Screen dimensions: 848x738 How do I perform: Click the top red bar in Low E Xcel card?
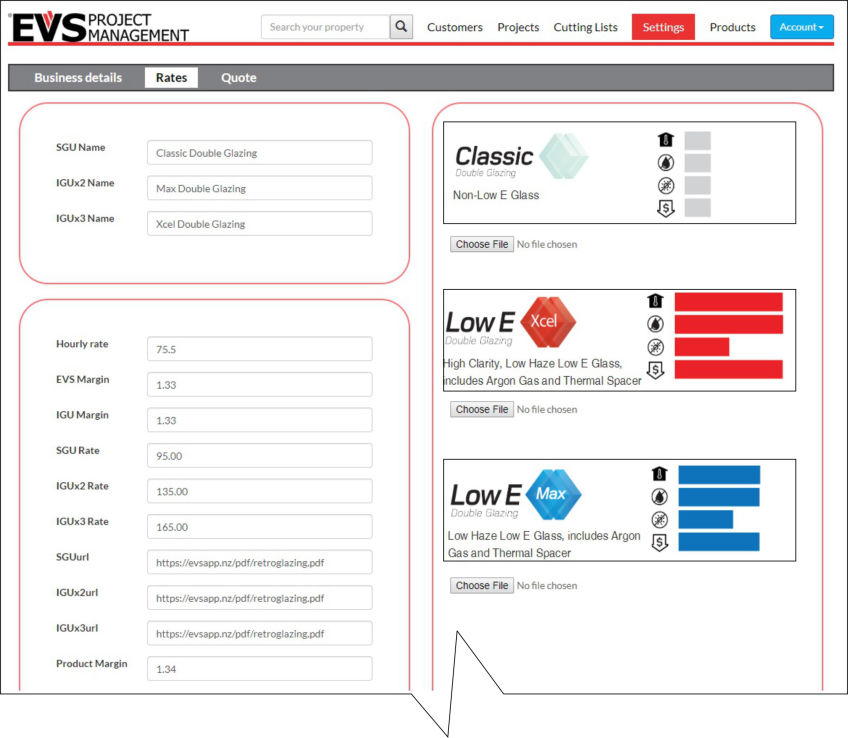pyautogui.click(x=728, y=301)
